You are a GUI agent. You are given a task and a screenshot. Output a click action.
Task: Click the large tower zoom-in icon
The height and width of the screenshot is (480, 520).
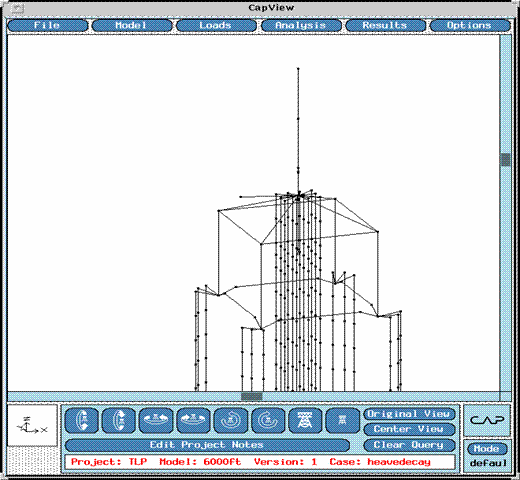pos(305,421)
